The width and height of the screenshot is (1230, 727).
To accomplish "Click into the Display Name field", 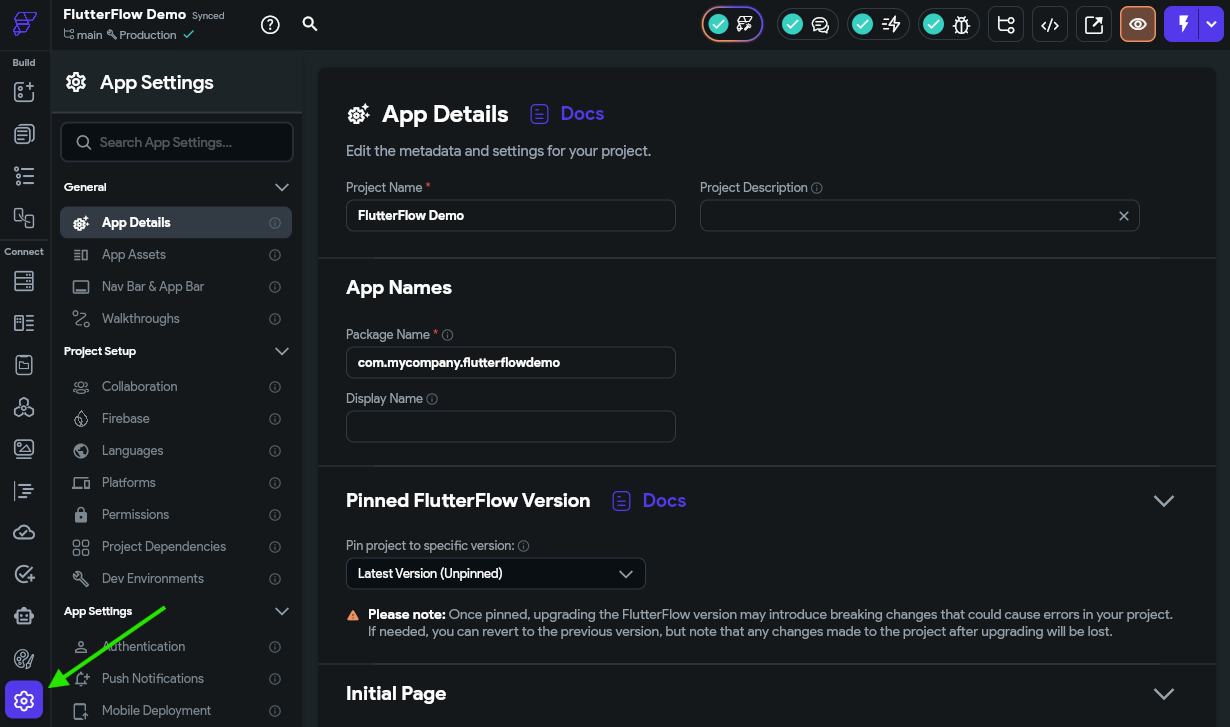I will click(x=511, y=427).
